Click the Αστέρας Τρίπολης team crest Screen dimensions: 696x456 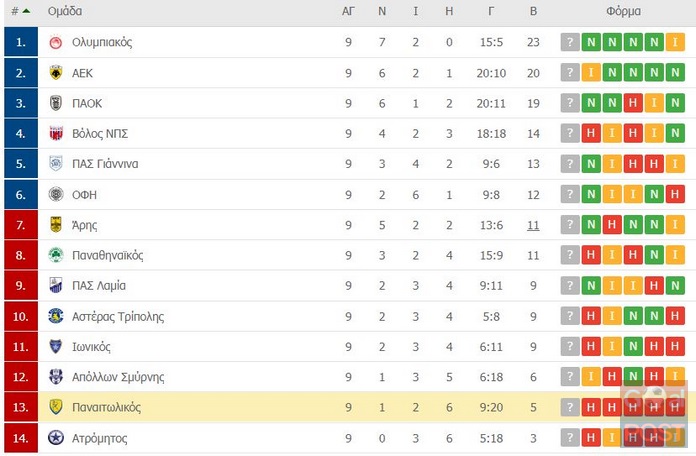pyautogui.click(x=56, y=316)
